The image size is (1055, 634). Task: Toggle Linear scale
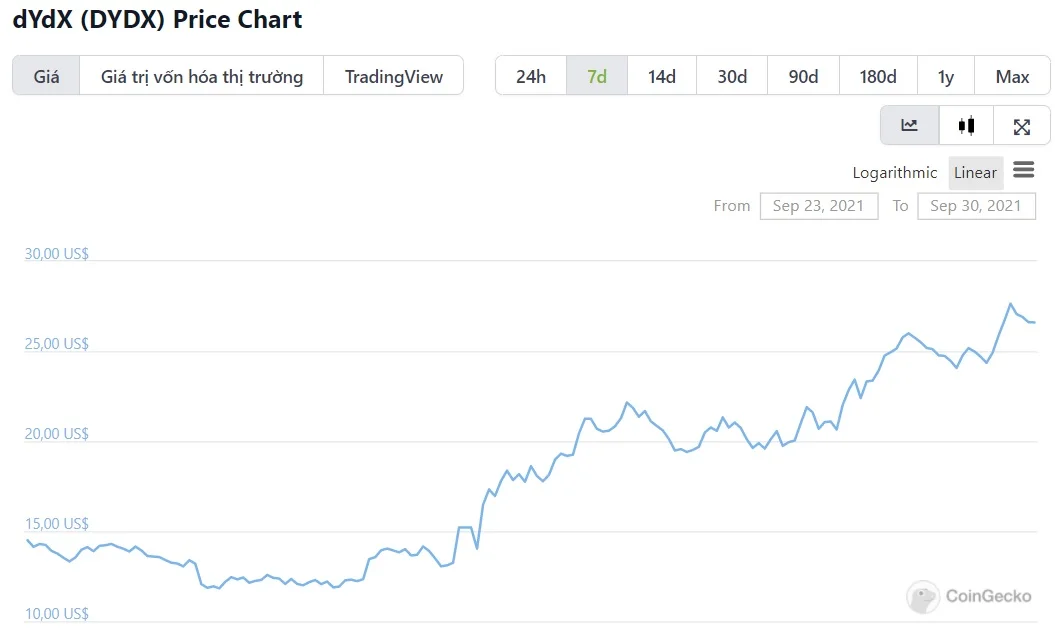(976, 172)
